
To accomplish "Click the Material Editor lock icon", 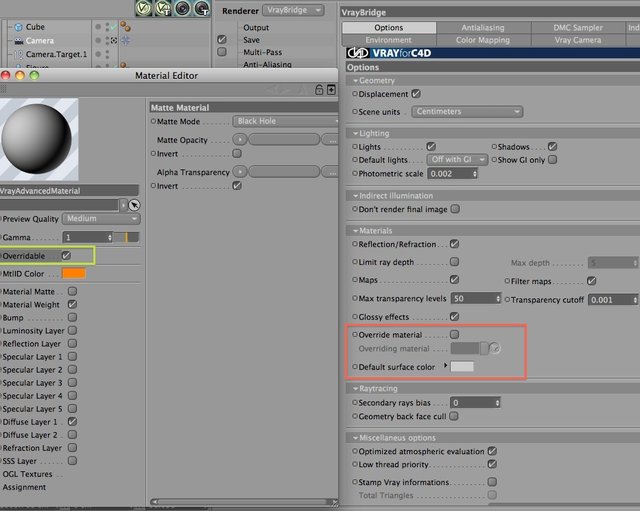I will click(x=319, y=90).
